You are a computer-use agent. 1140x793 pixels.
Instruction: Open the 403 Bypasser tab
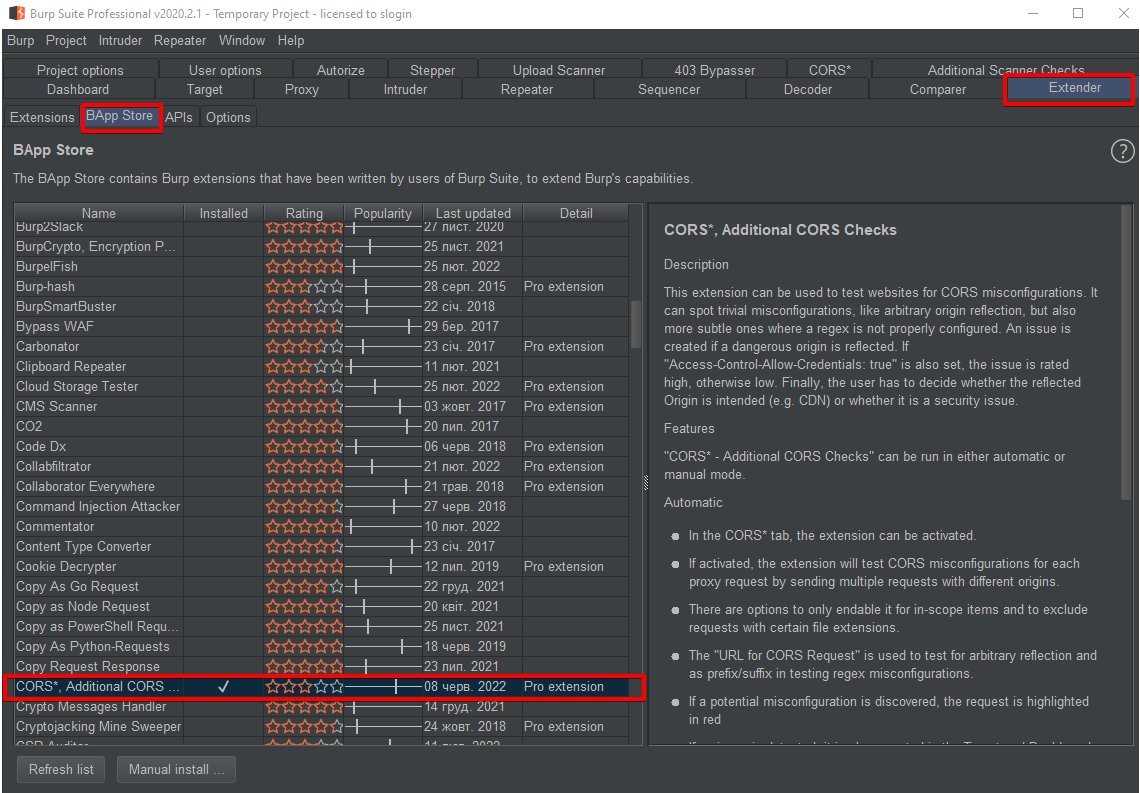tap(715, 70)
